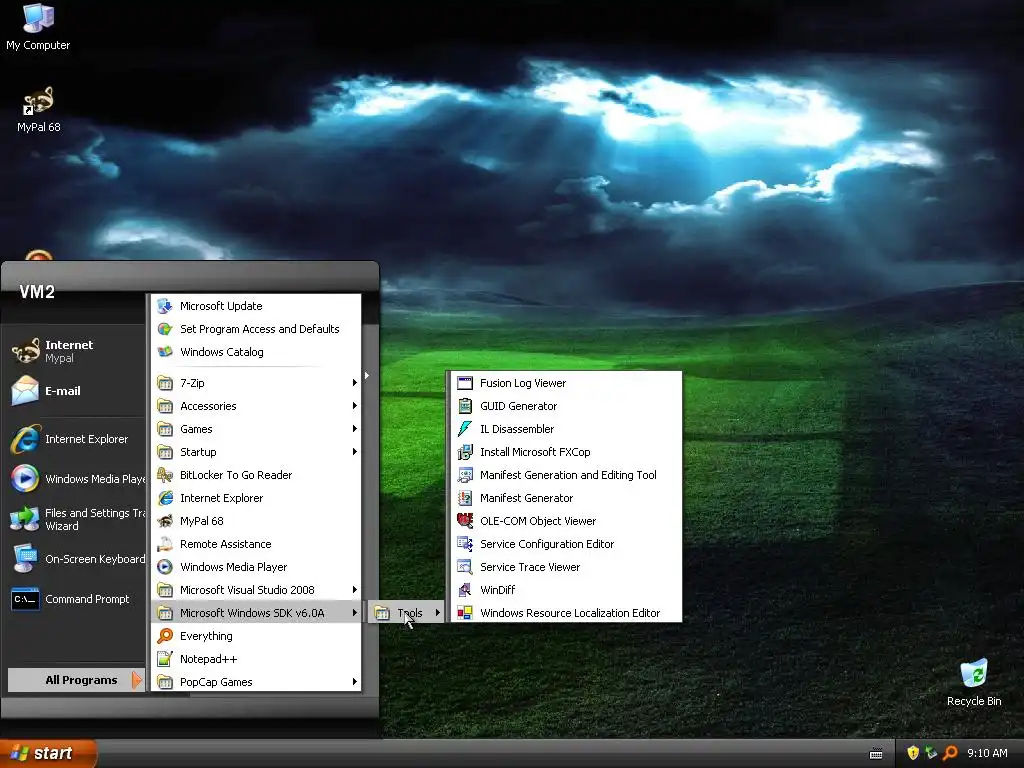Click the Install Microsoft FXCop icon

pos(464,452)
